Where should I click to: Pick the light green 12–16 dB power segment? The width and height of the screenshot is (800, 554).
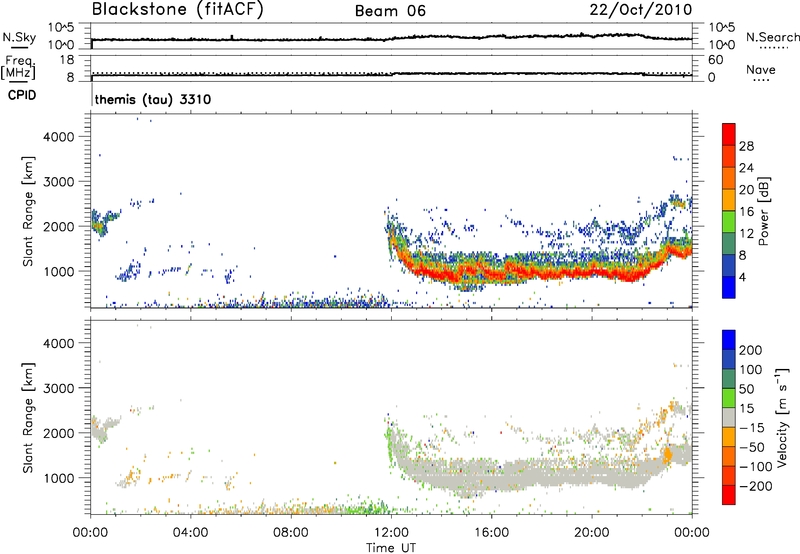(729, 221)
